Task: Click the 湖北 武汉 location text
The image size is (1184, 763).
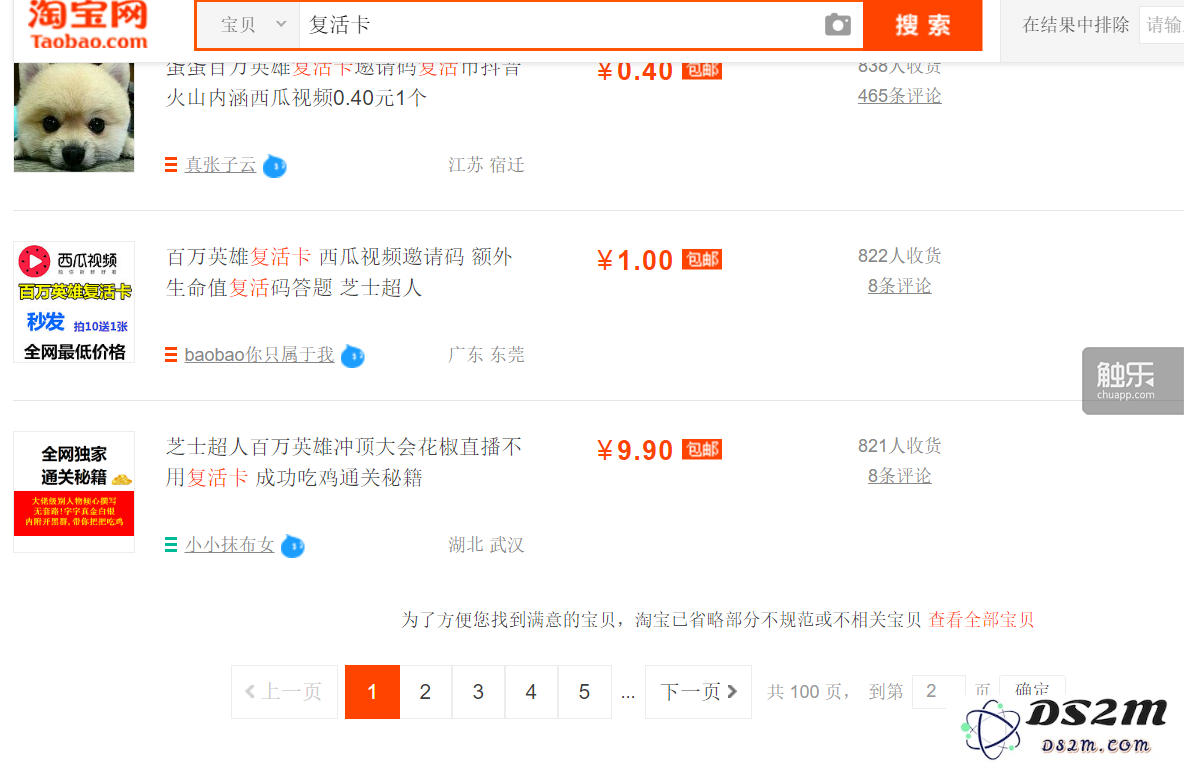Action: 486,545
